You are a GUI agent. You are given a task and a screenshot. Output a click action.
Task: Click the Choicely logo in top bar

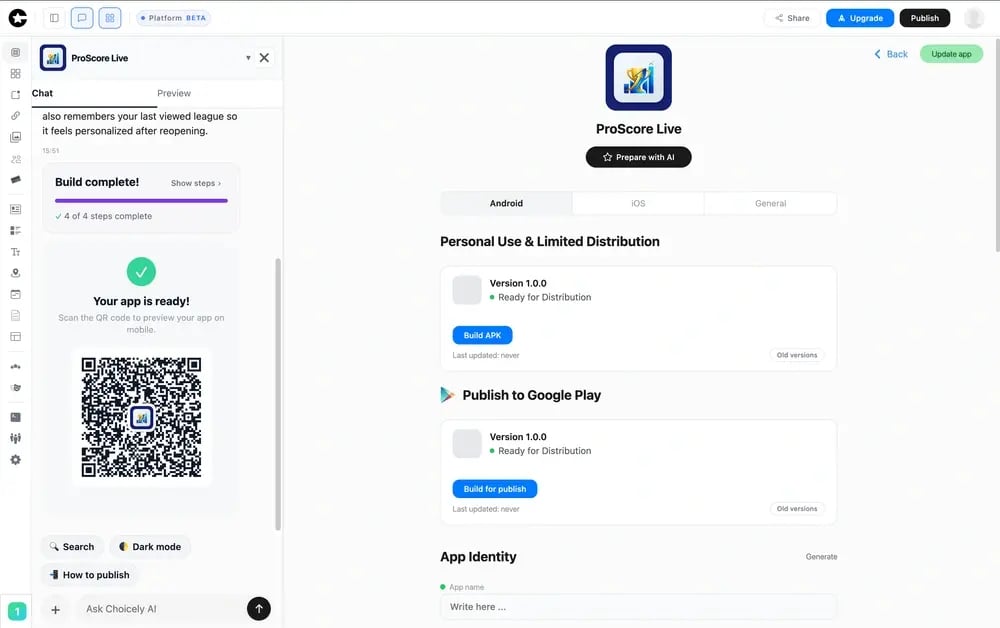pyautogui.click(x=18, y=18)
